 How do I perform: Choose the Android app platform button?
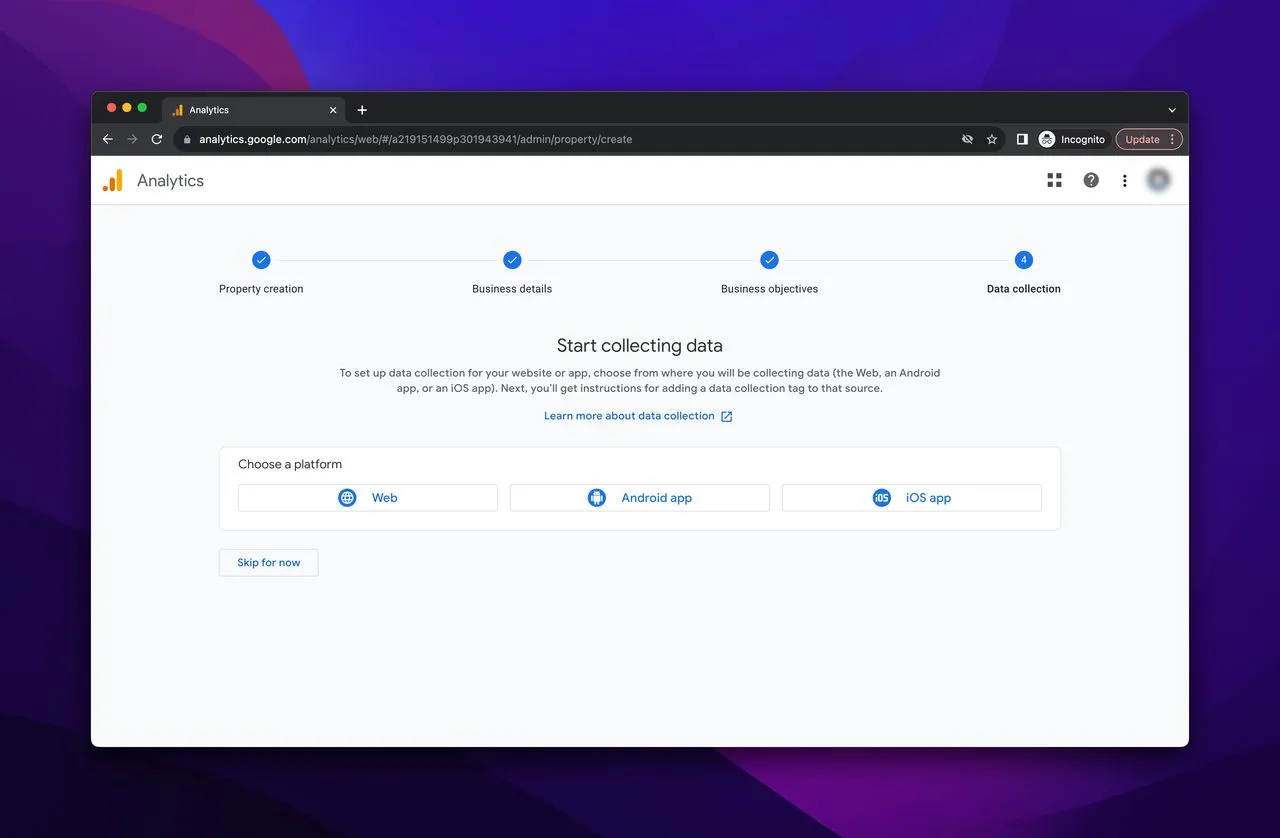(x=640, y=498)
